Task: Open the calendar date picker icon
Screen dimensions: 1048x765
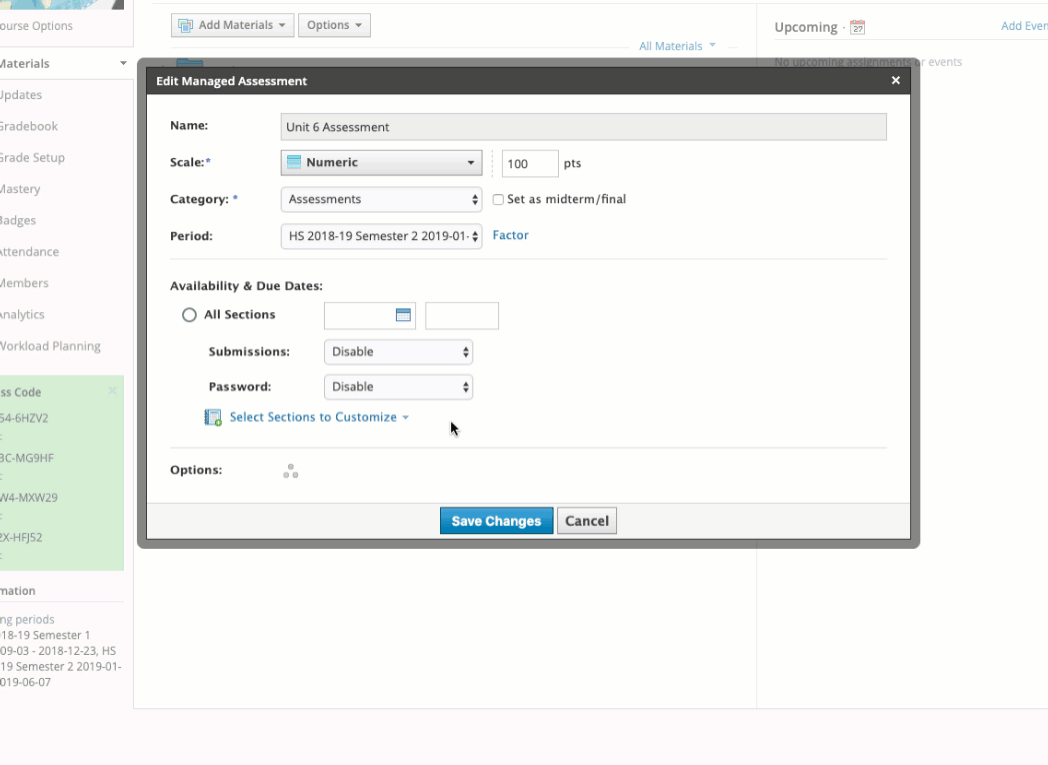Action: (403, 315)
